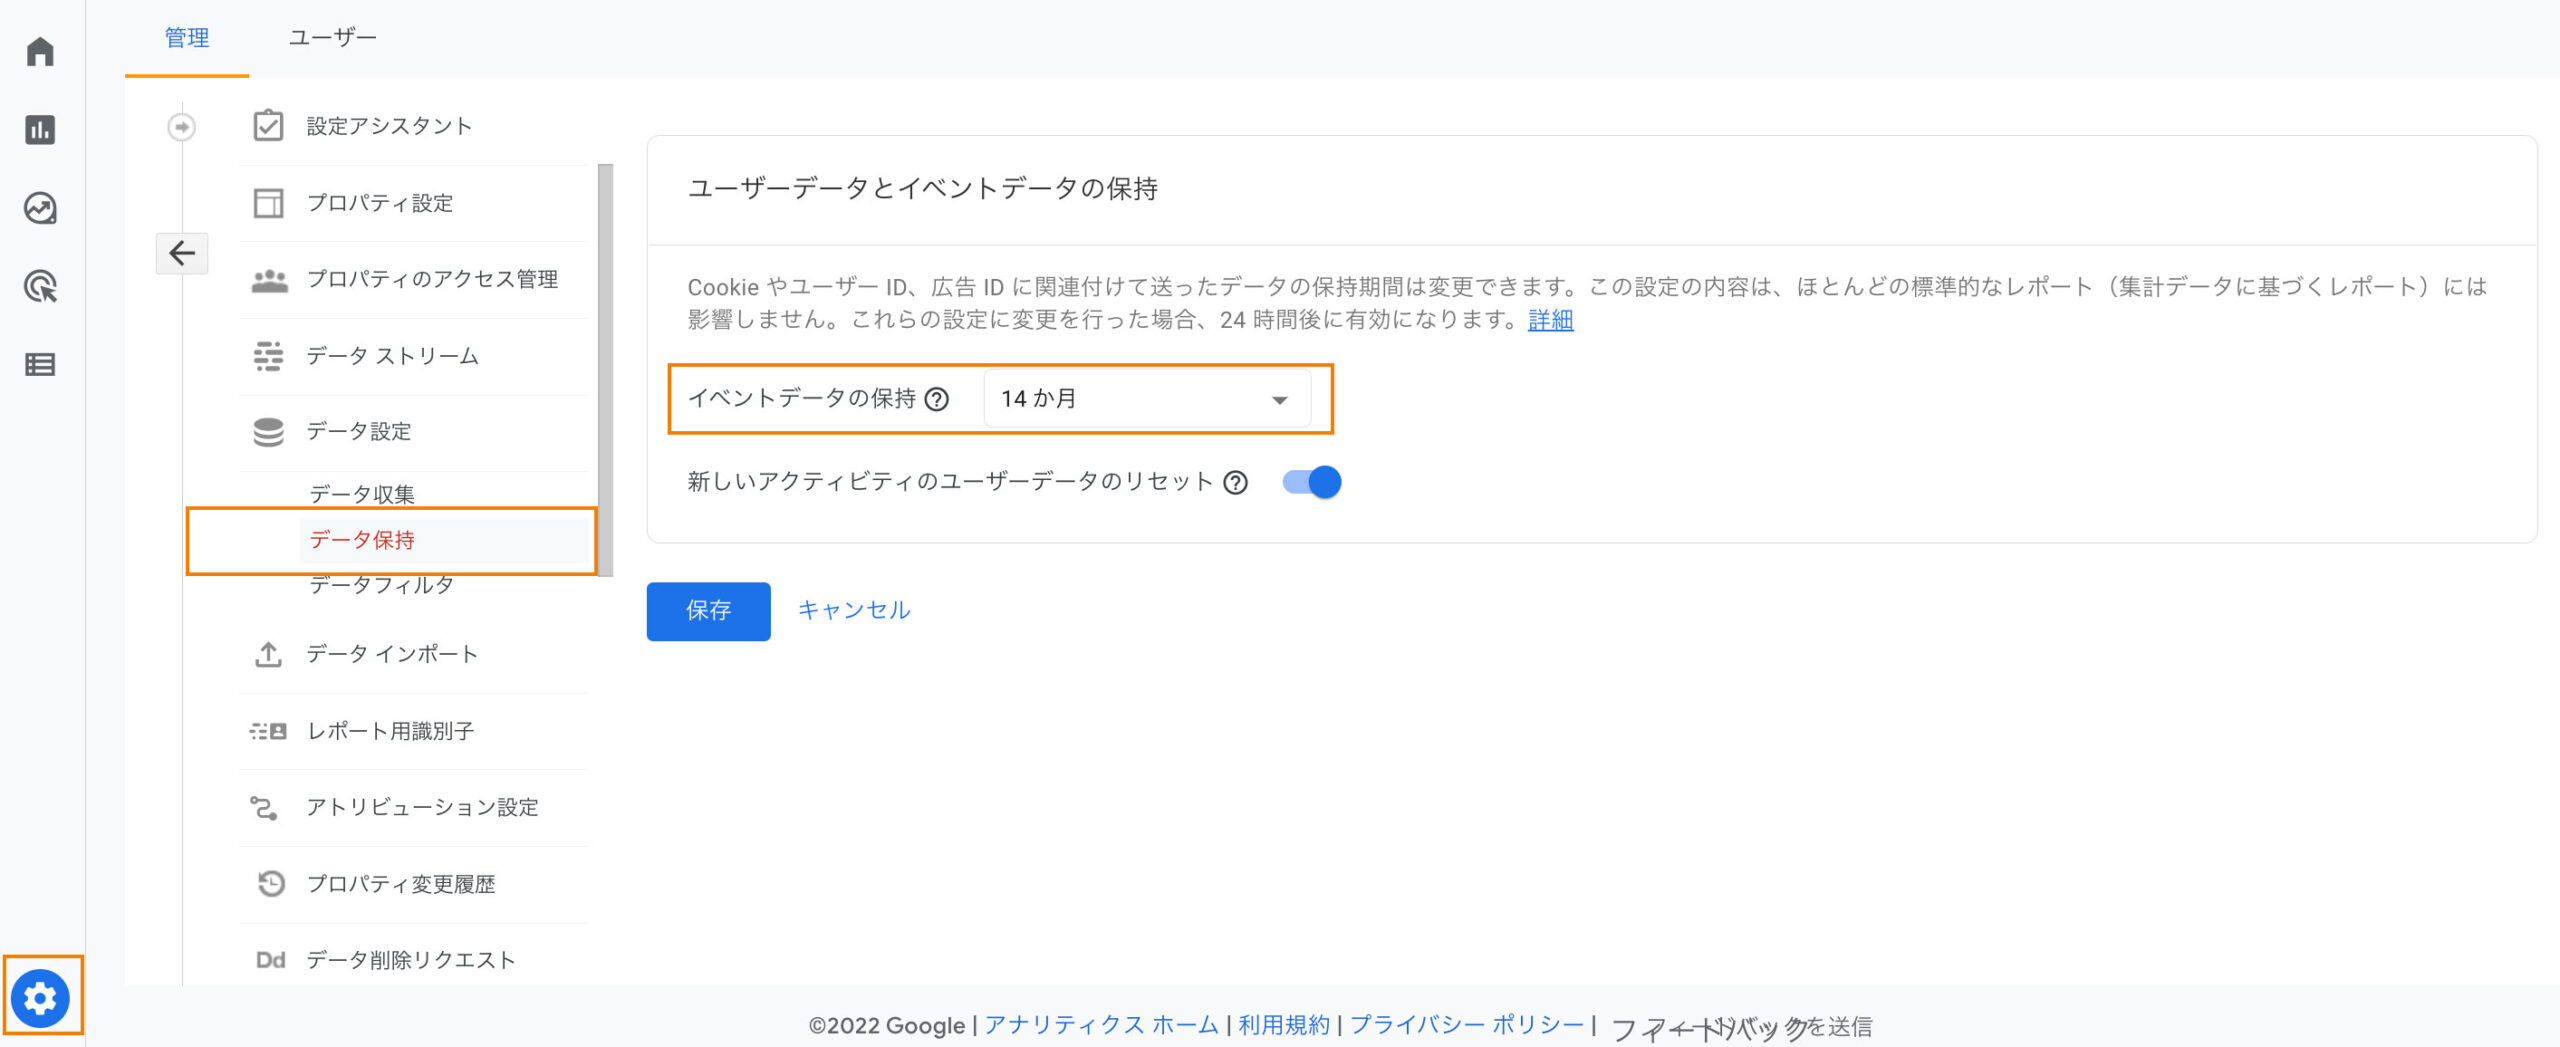This screenshot has width=2560, height=1047.
Task: Click the 保存 button
Action: 709,611
